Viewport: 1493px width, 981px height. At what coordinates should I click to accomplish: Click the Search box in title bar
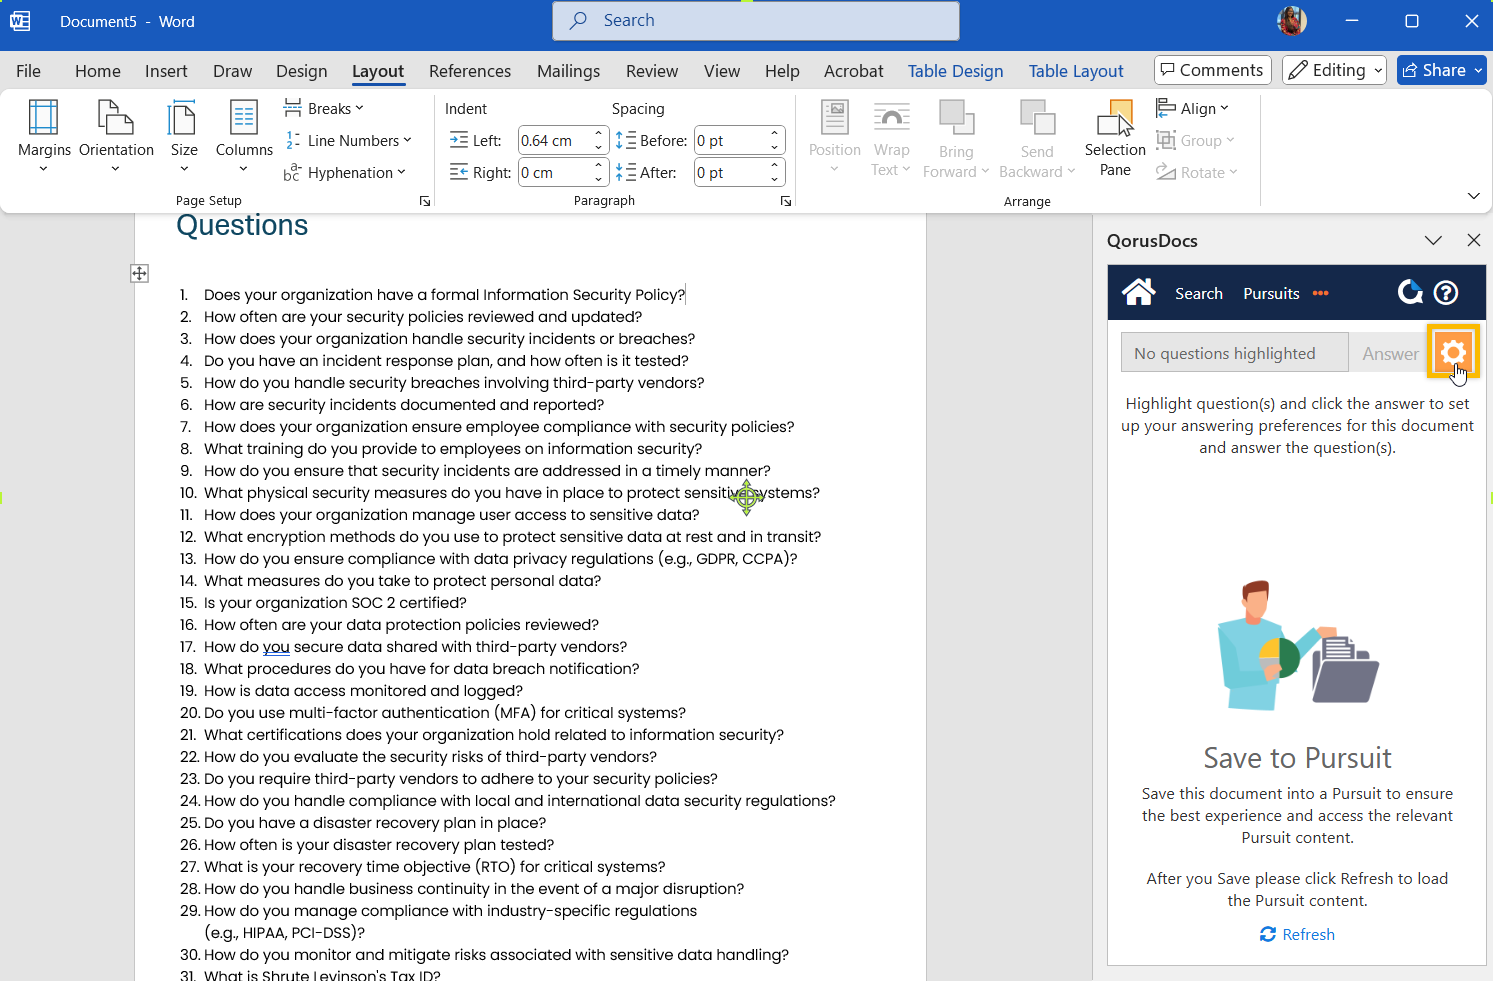click(756, 21)
